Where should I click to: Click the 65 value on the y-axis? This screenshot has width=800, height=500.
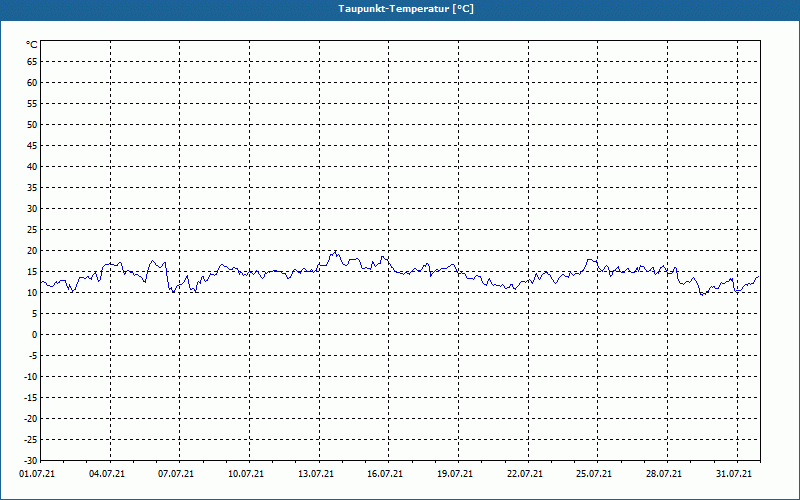(x=32, y=61)
